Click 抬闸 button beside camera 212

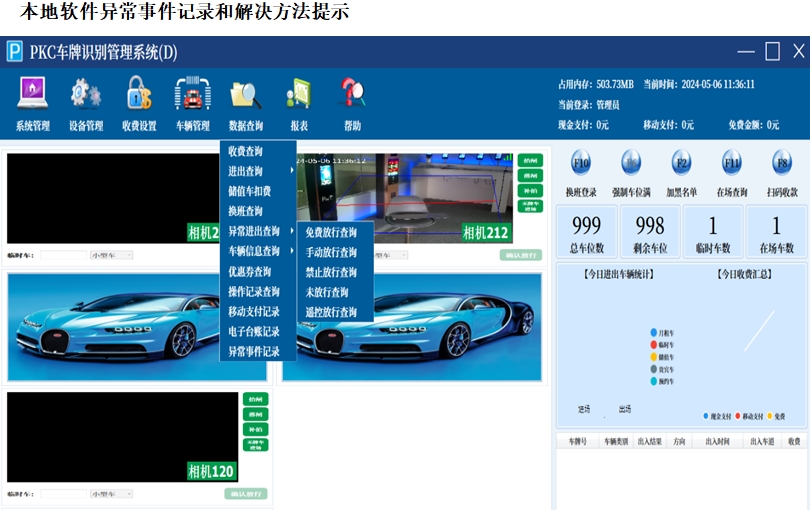(x=531, y=161)
